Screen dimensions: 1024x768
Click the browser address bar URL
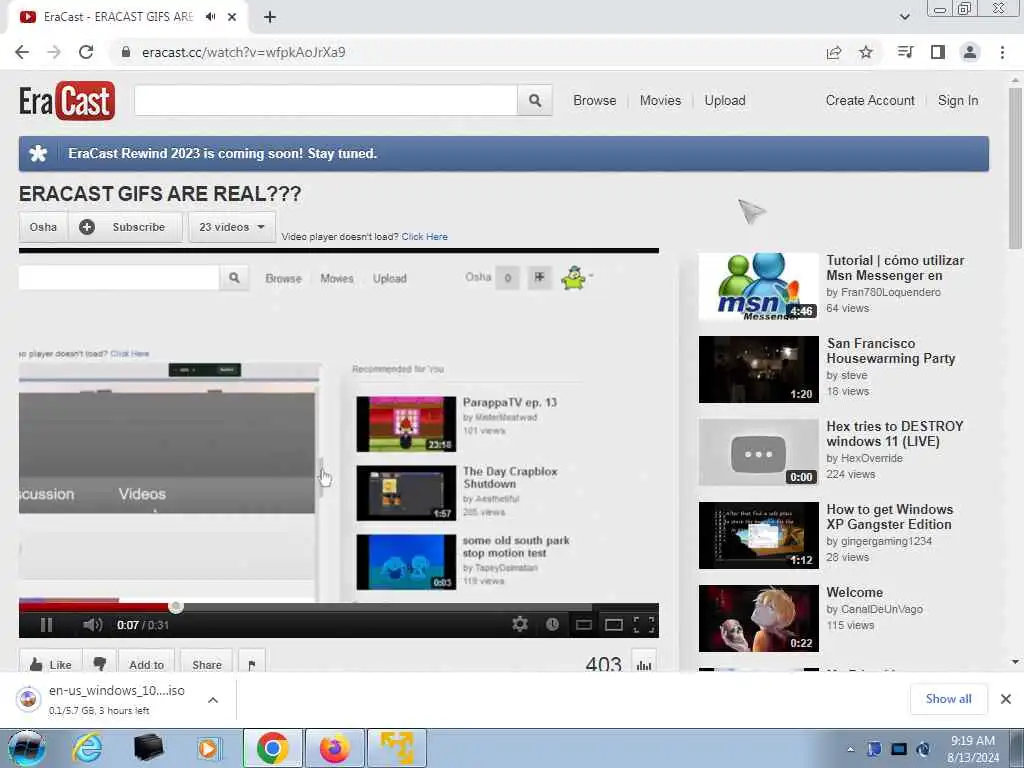[x=244, y=52]
